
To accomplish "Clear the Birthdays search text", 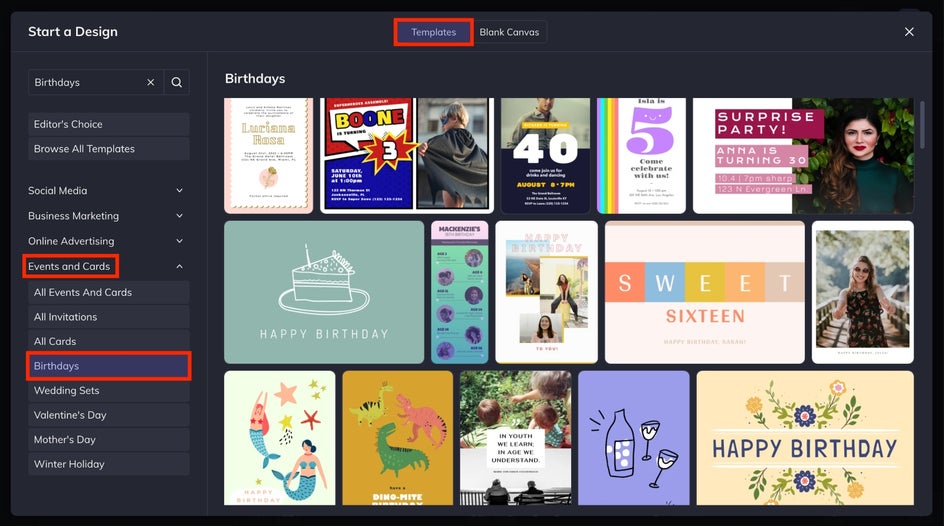I will 151,82.
